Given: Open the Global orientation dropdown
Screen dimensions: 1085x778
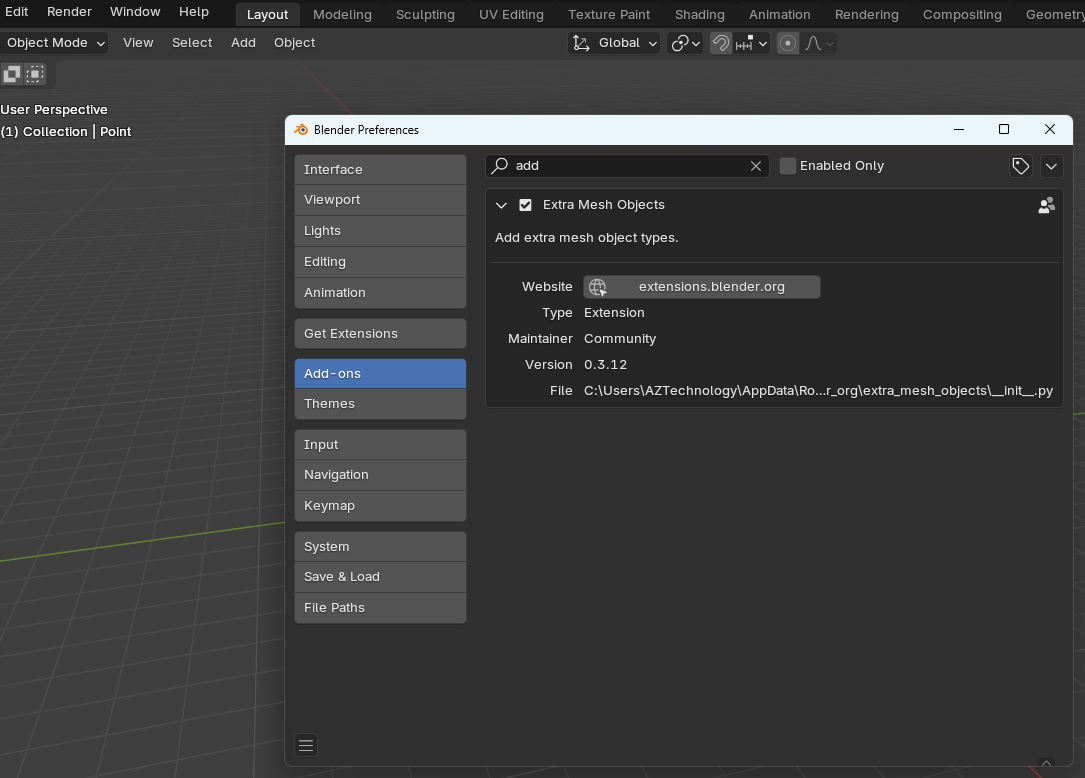Looking at the screenshot, I should [614, 43].
